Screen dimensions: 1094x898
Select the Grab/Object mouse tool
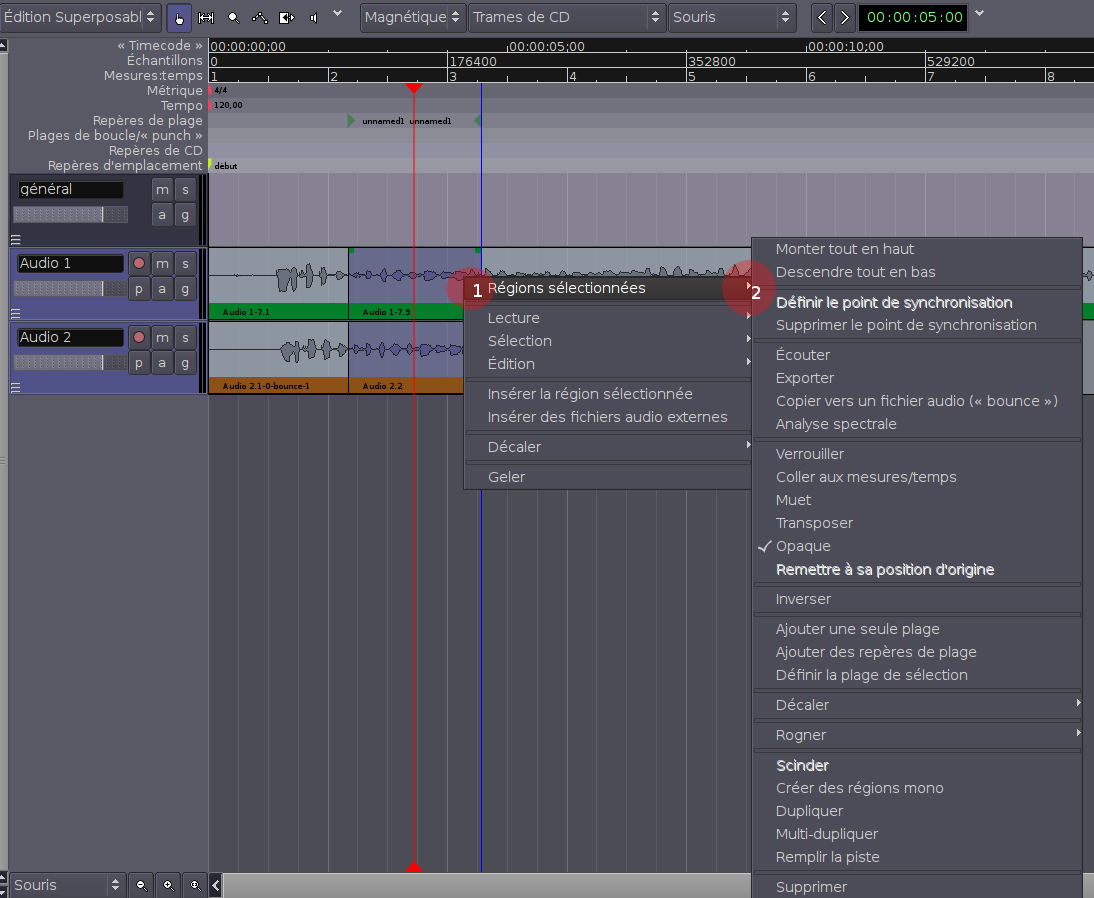178,17
